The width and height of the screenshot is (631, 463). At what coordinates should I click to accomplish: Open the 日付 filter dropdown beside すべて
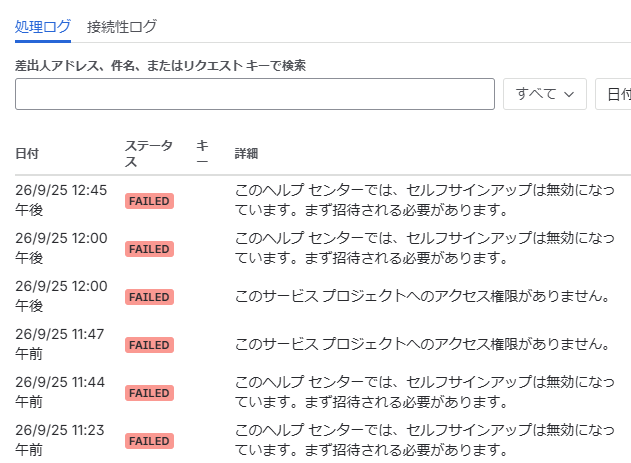(x=613, y=94)
